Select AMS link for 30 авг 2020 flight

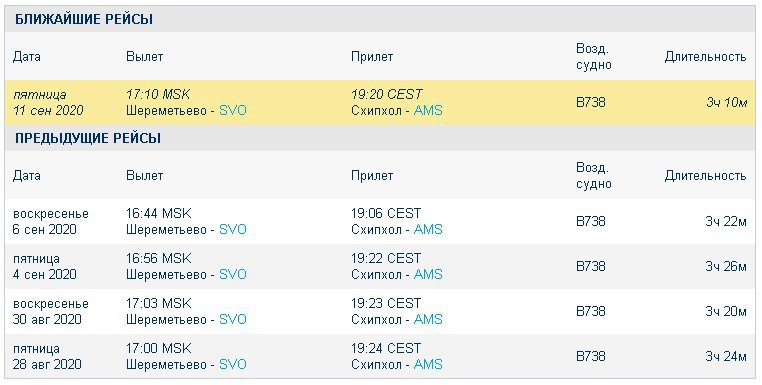pos(428,319)
